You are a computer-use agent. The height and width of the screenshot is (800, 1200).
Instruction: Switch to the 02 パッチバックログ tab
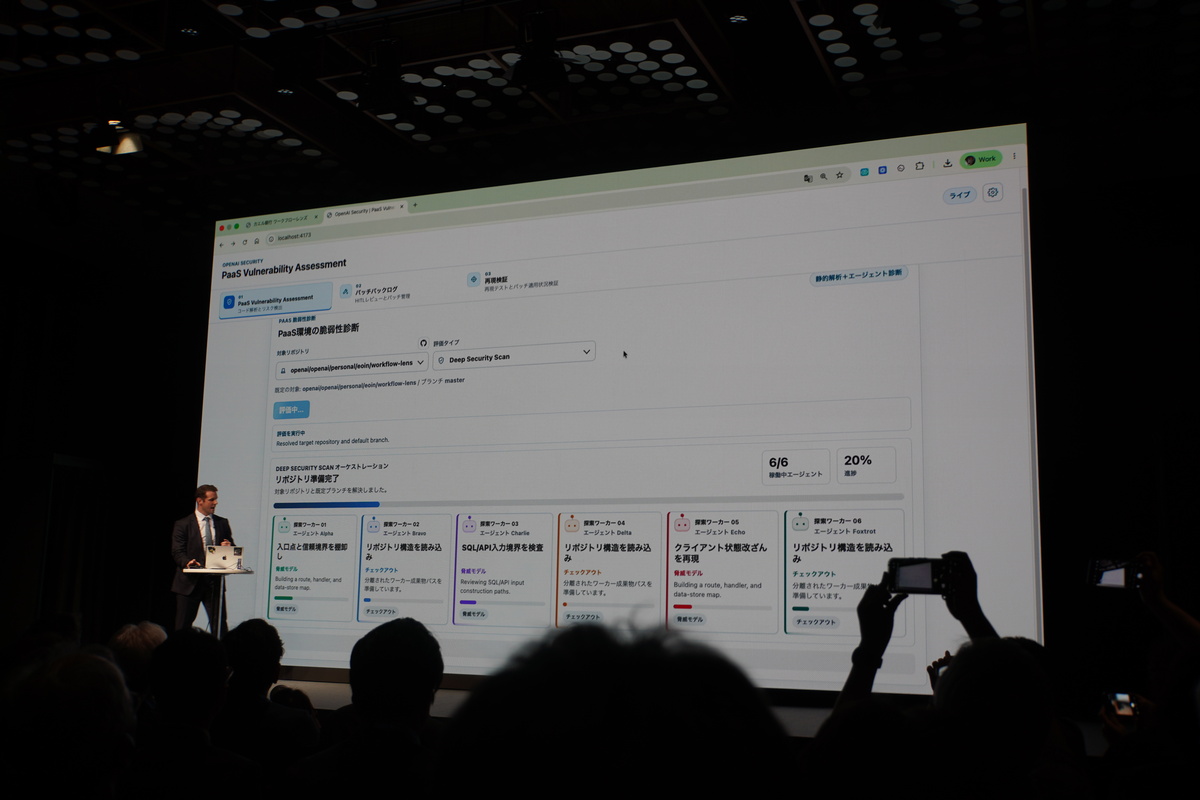(376, 291)
